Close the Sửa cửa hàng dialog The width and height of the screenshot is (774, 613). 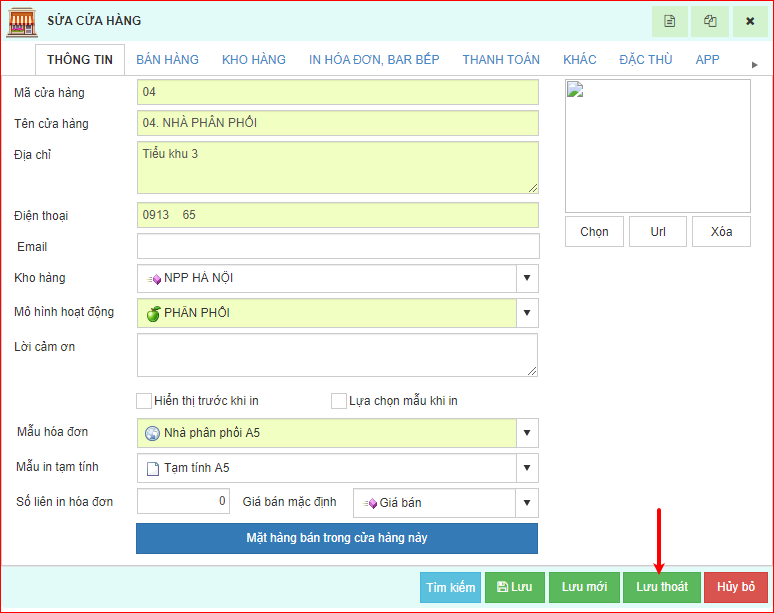click(750, 21)
